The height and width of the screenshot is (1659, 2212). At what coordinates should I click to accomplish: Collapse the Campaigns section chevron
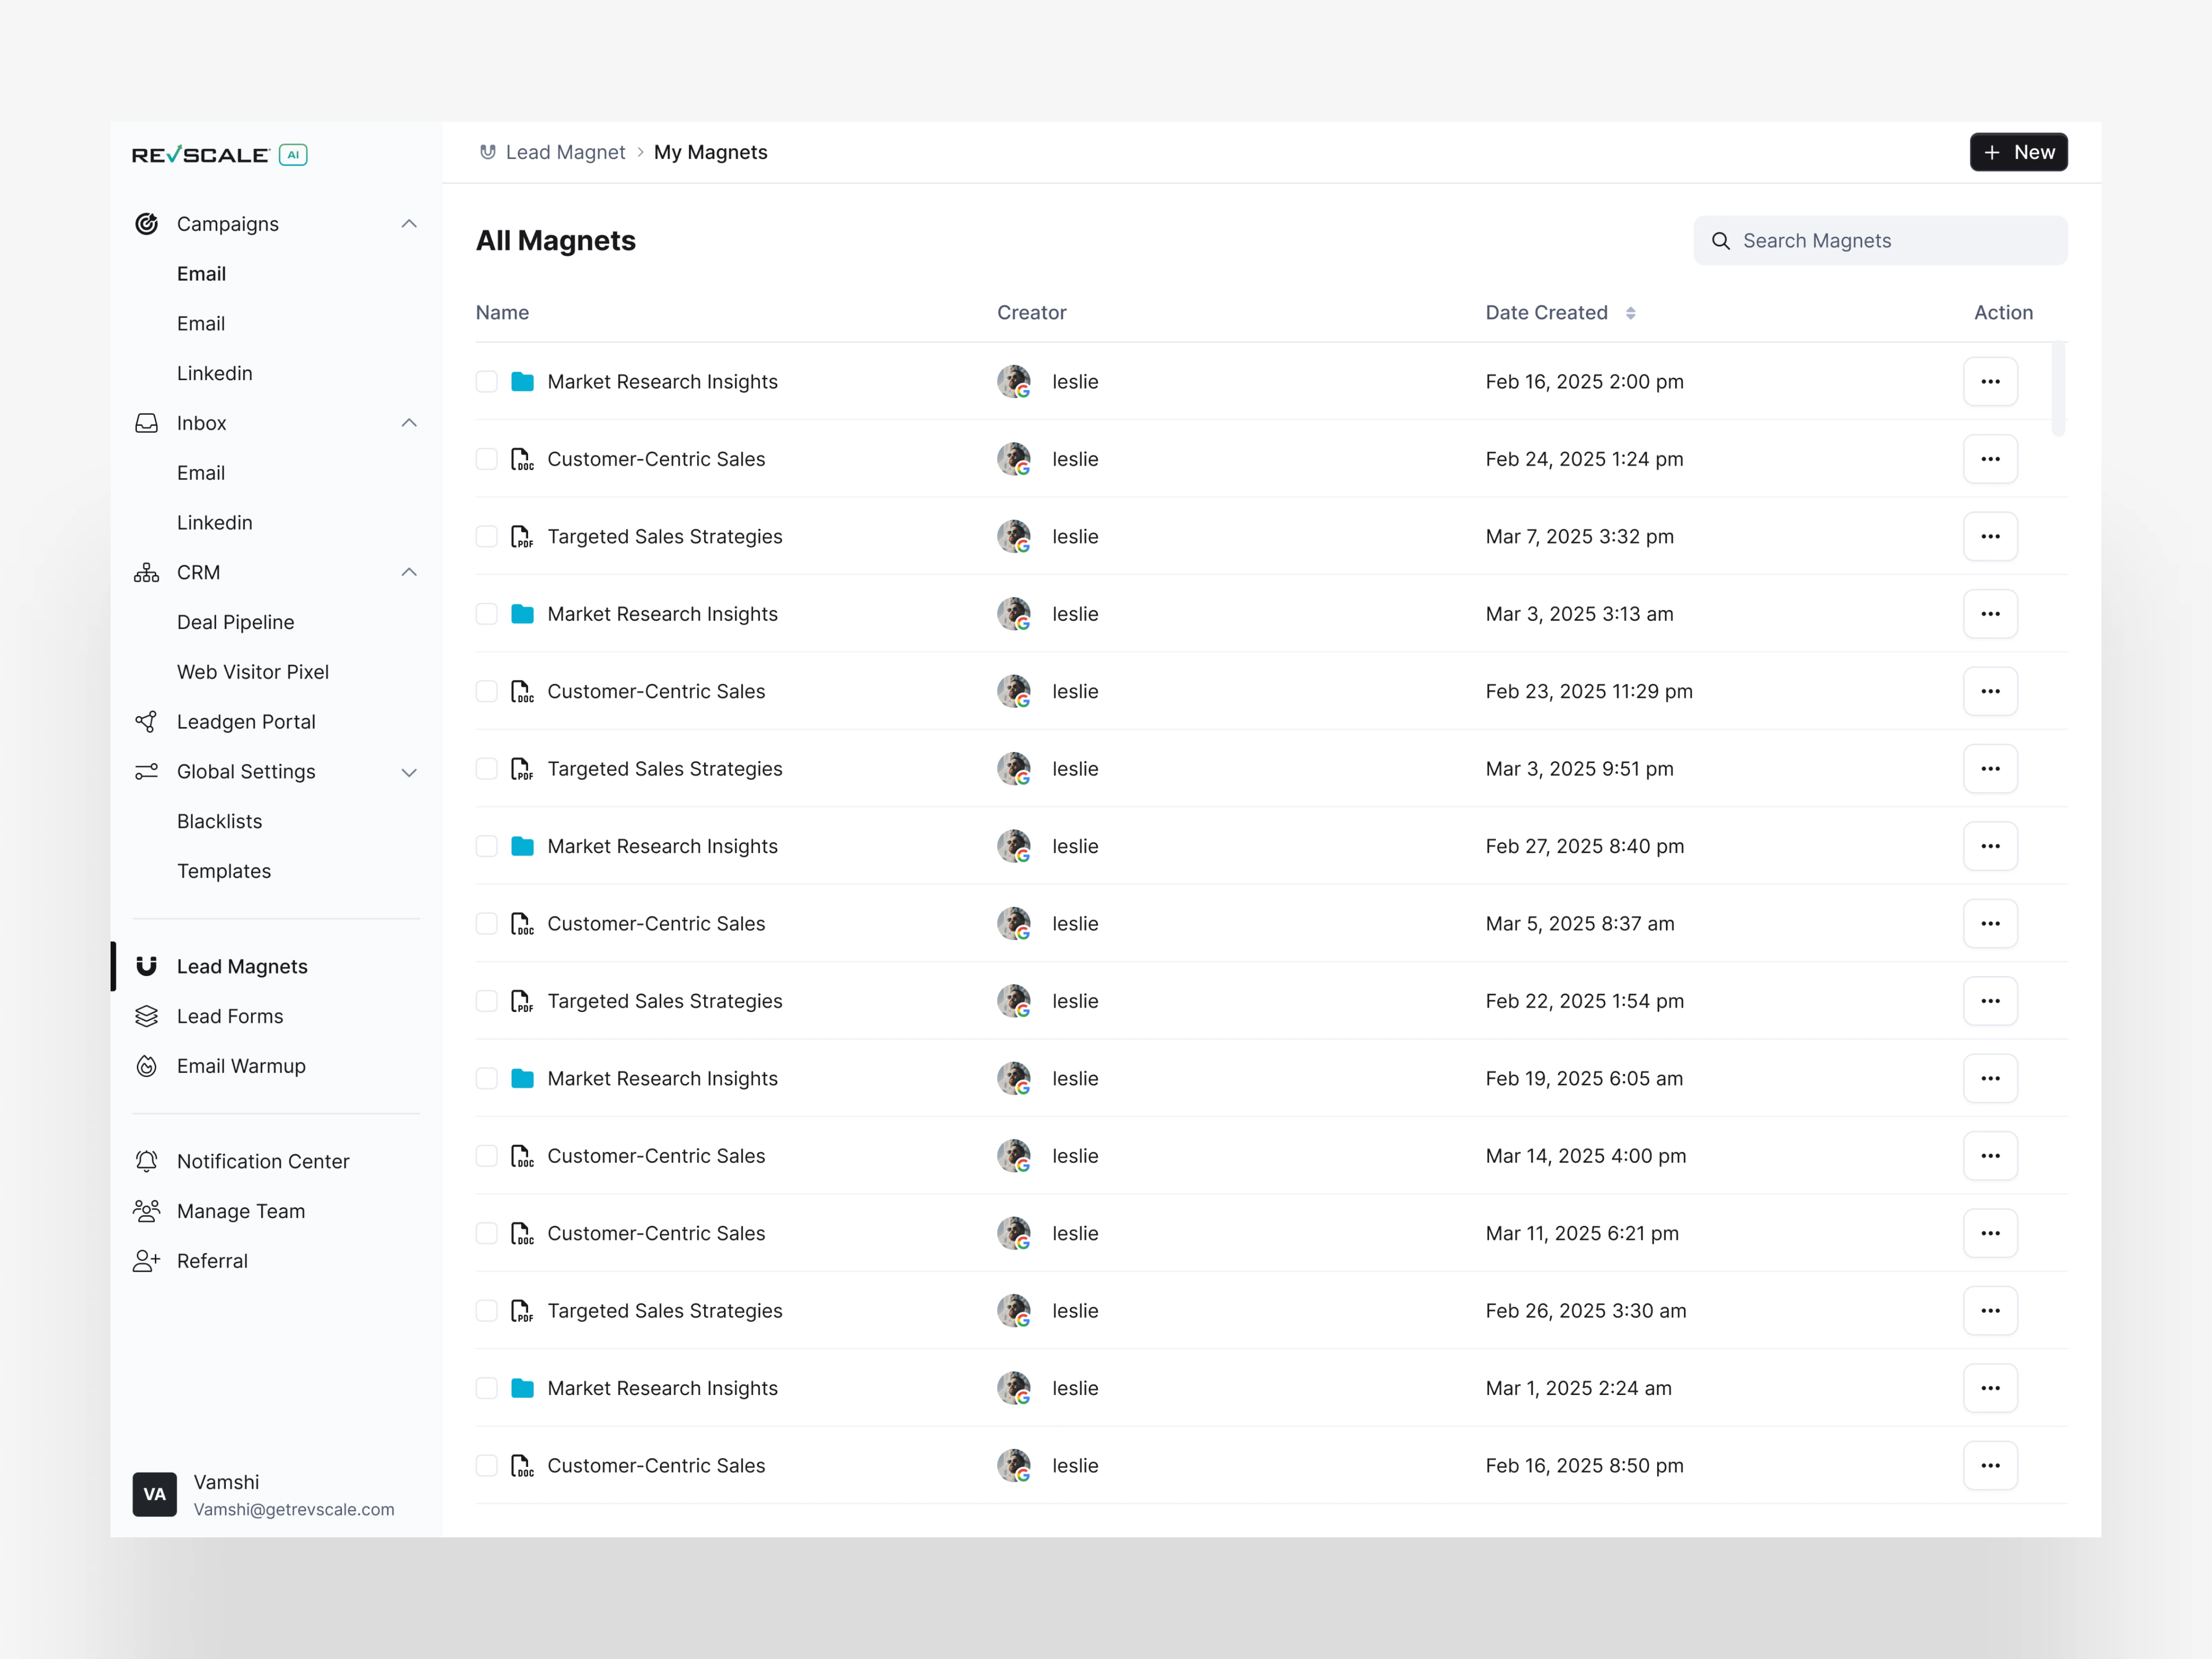409,224
